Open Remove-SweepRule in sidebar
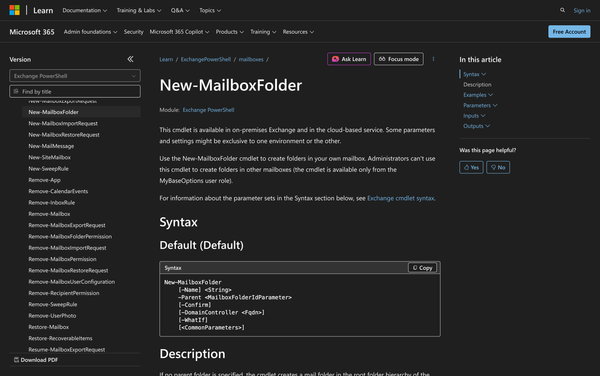600x376 pixels. point(53,304)
